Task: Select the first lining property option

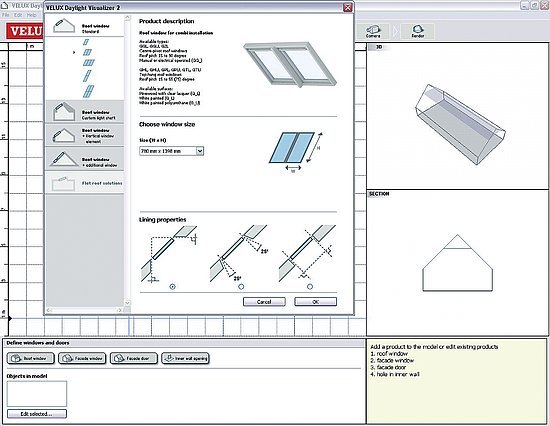Action: 172,287
